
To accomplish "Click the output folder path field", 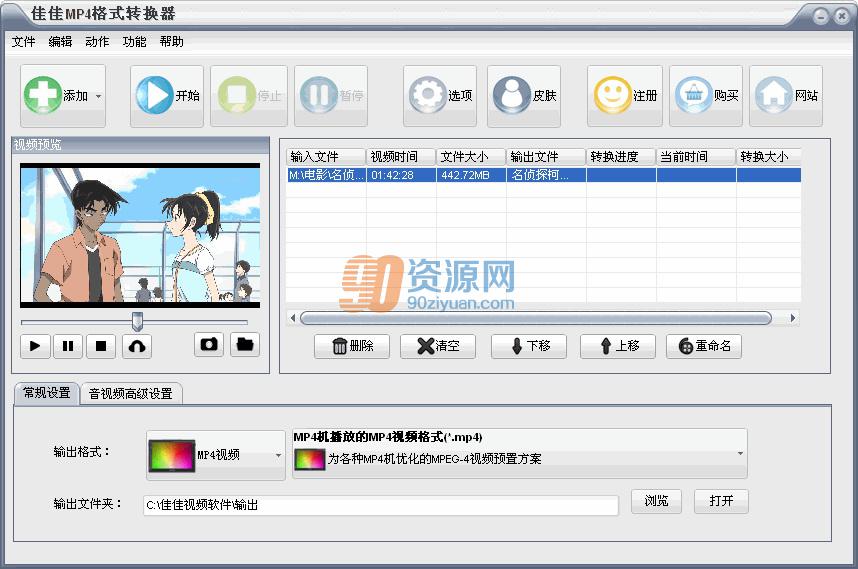I will coord(381,505).
